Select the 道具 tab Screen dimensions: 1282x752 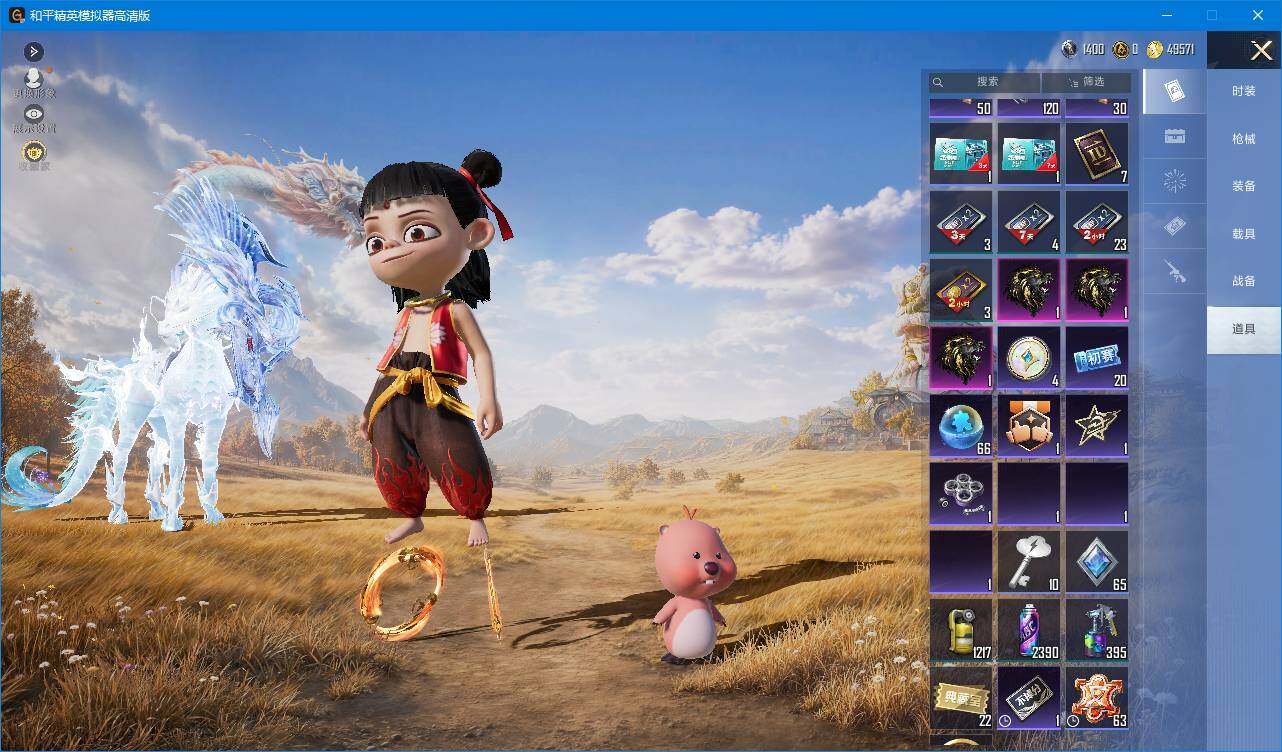click(1244, 329)
